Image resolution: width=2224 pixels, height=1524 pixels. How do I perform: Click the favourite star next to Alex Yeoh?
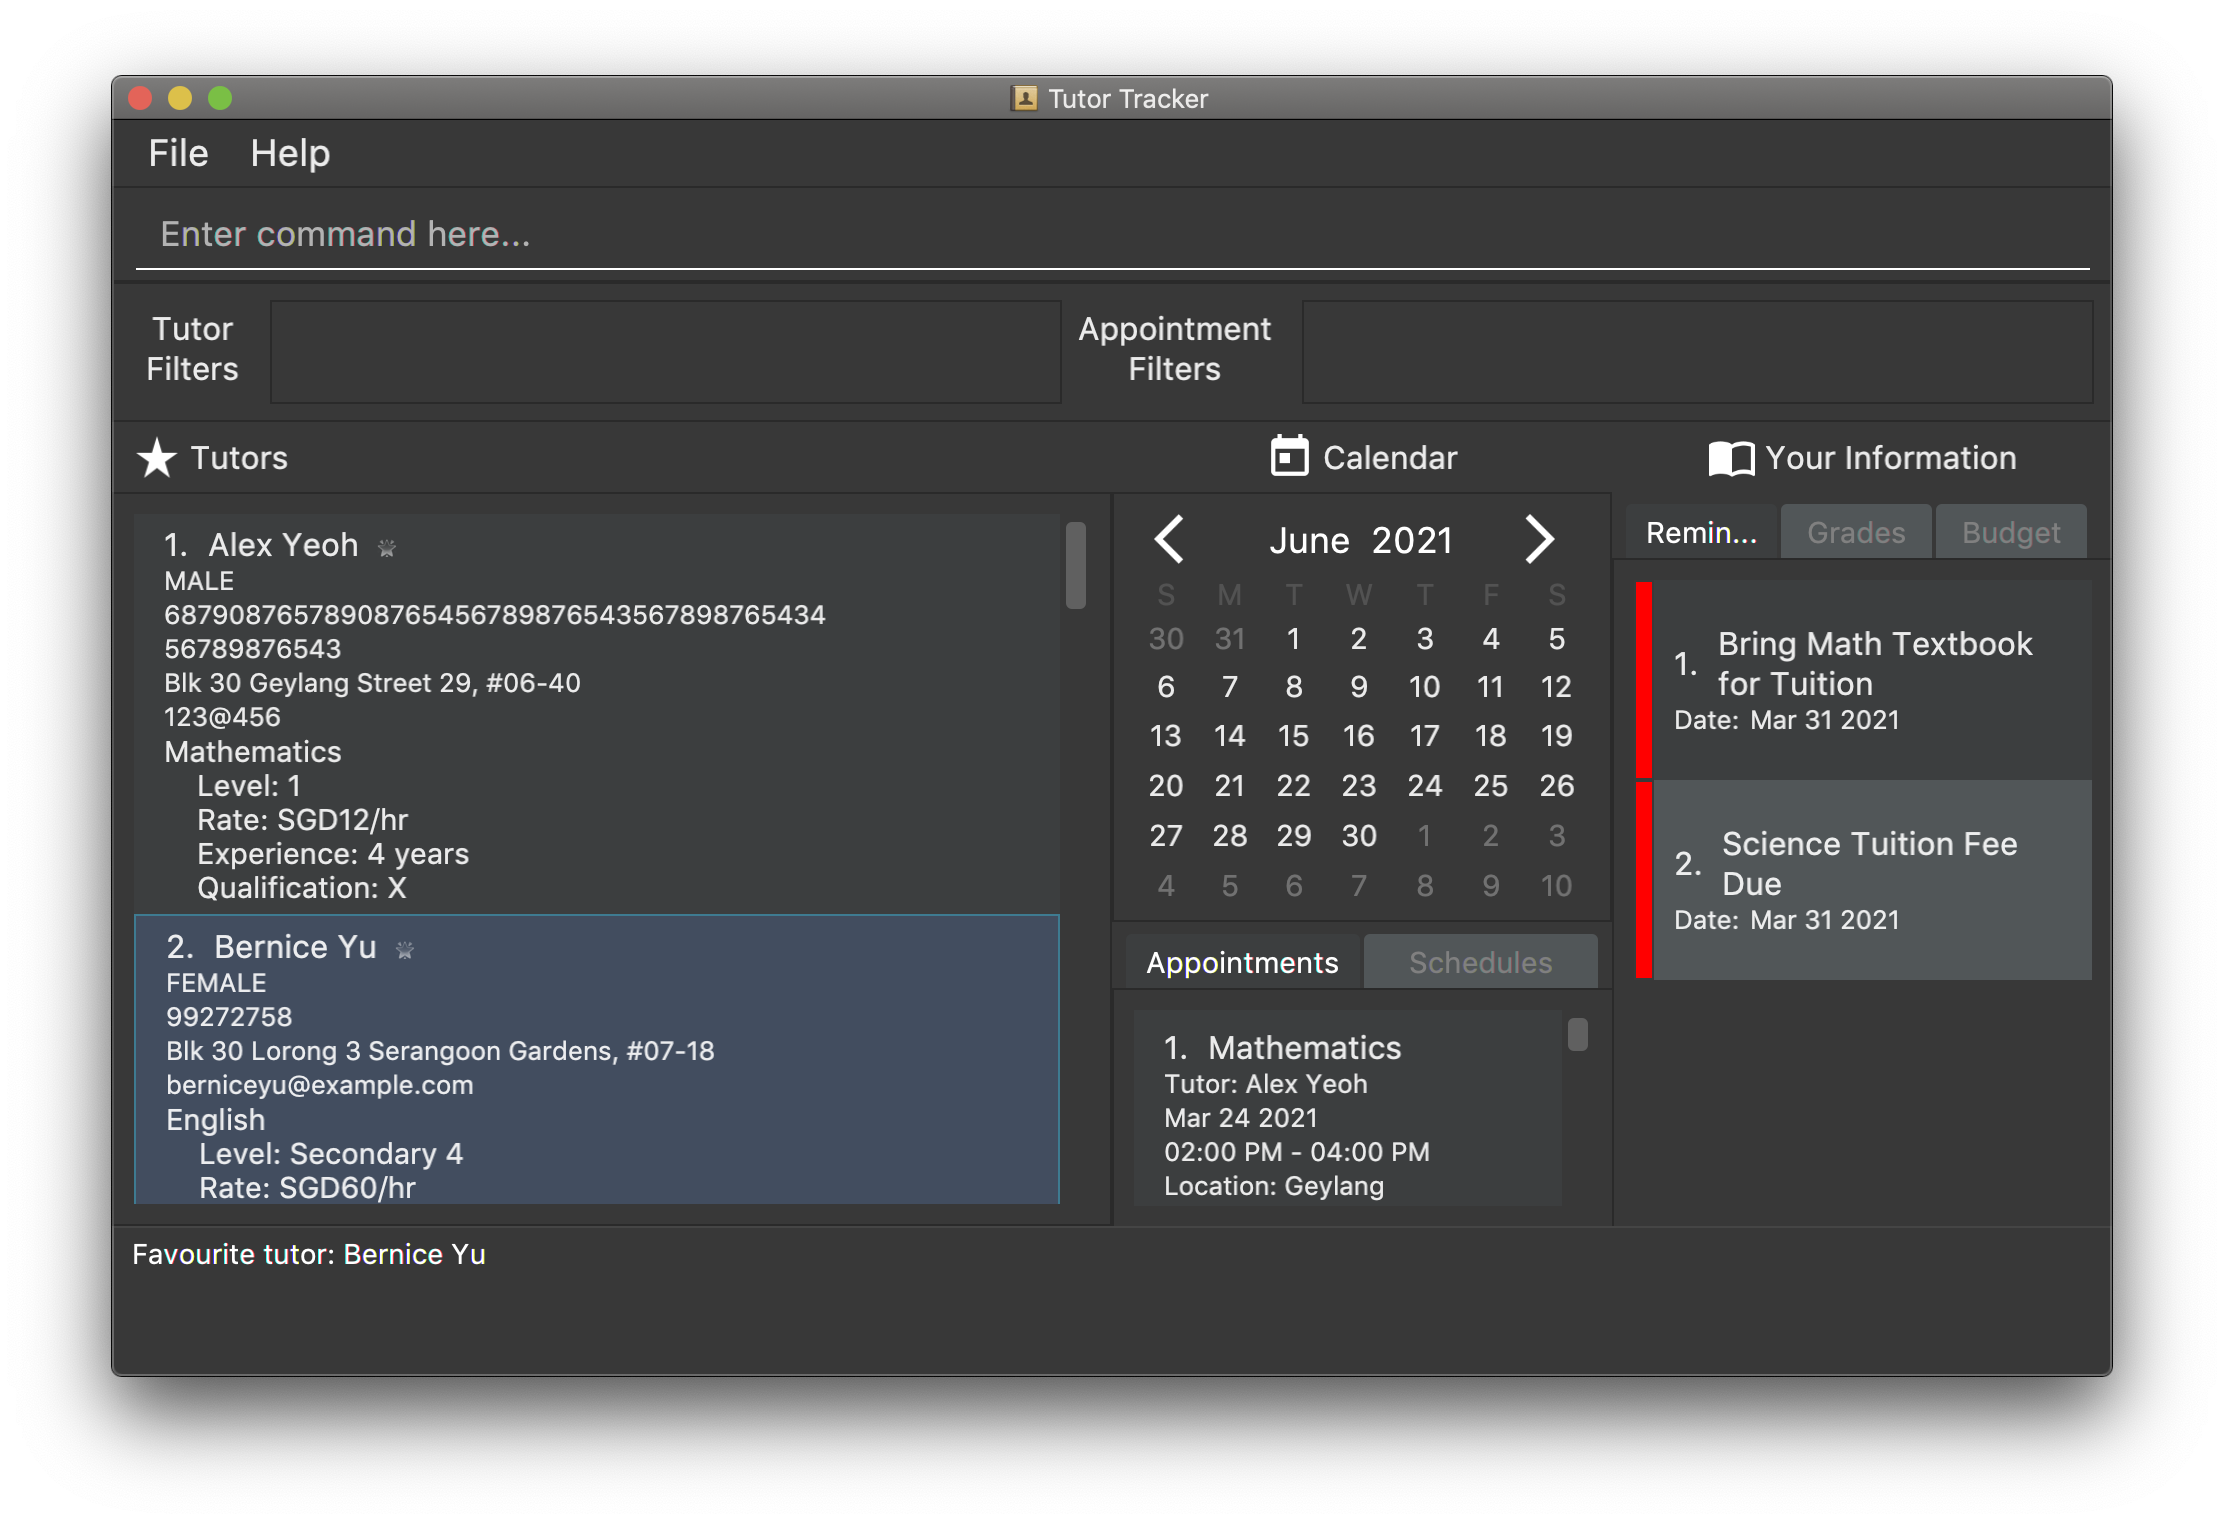click(x=387, y=547)
